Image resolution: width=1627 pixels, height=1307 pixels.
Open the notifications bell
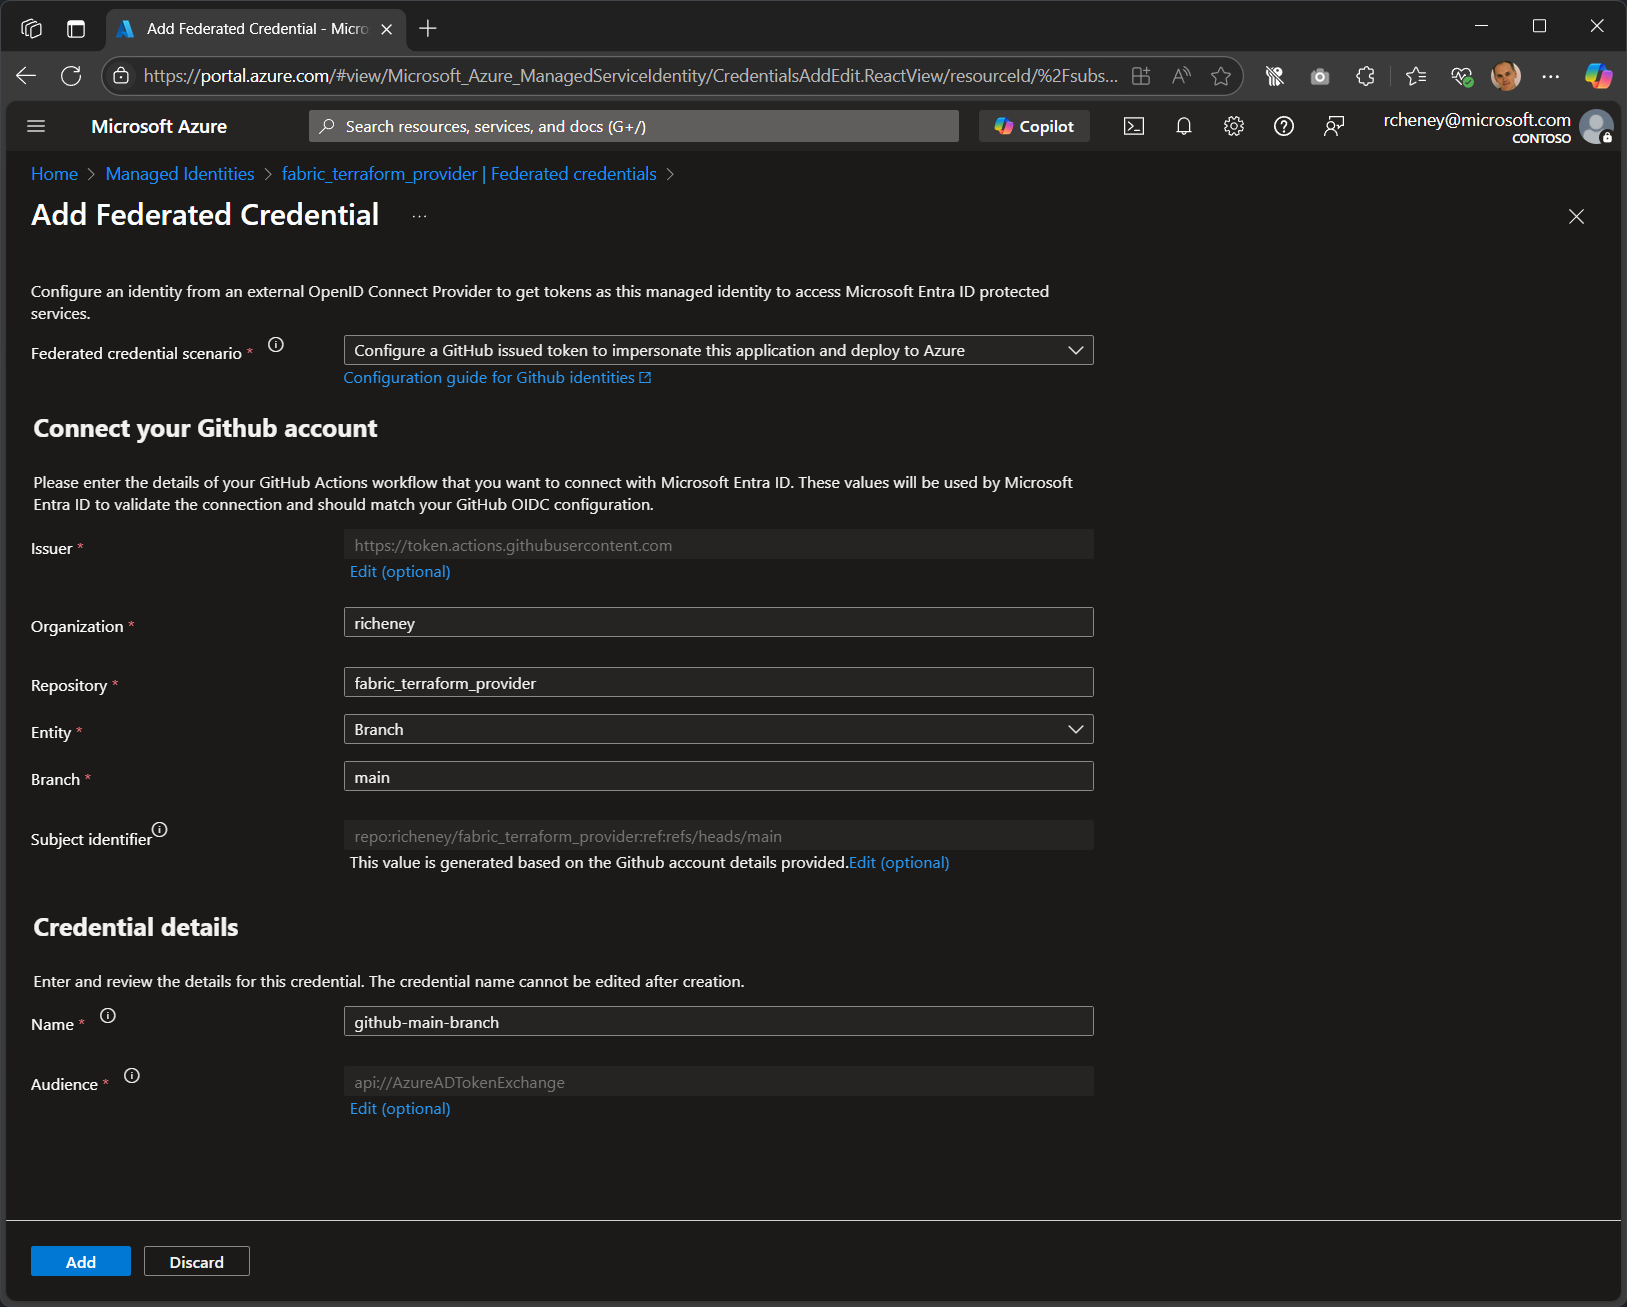[1184, 126]
